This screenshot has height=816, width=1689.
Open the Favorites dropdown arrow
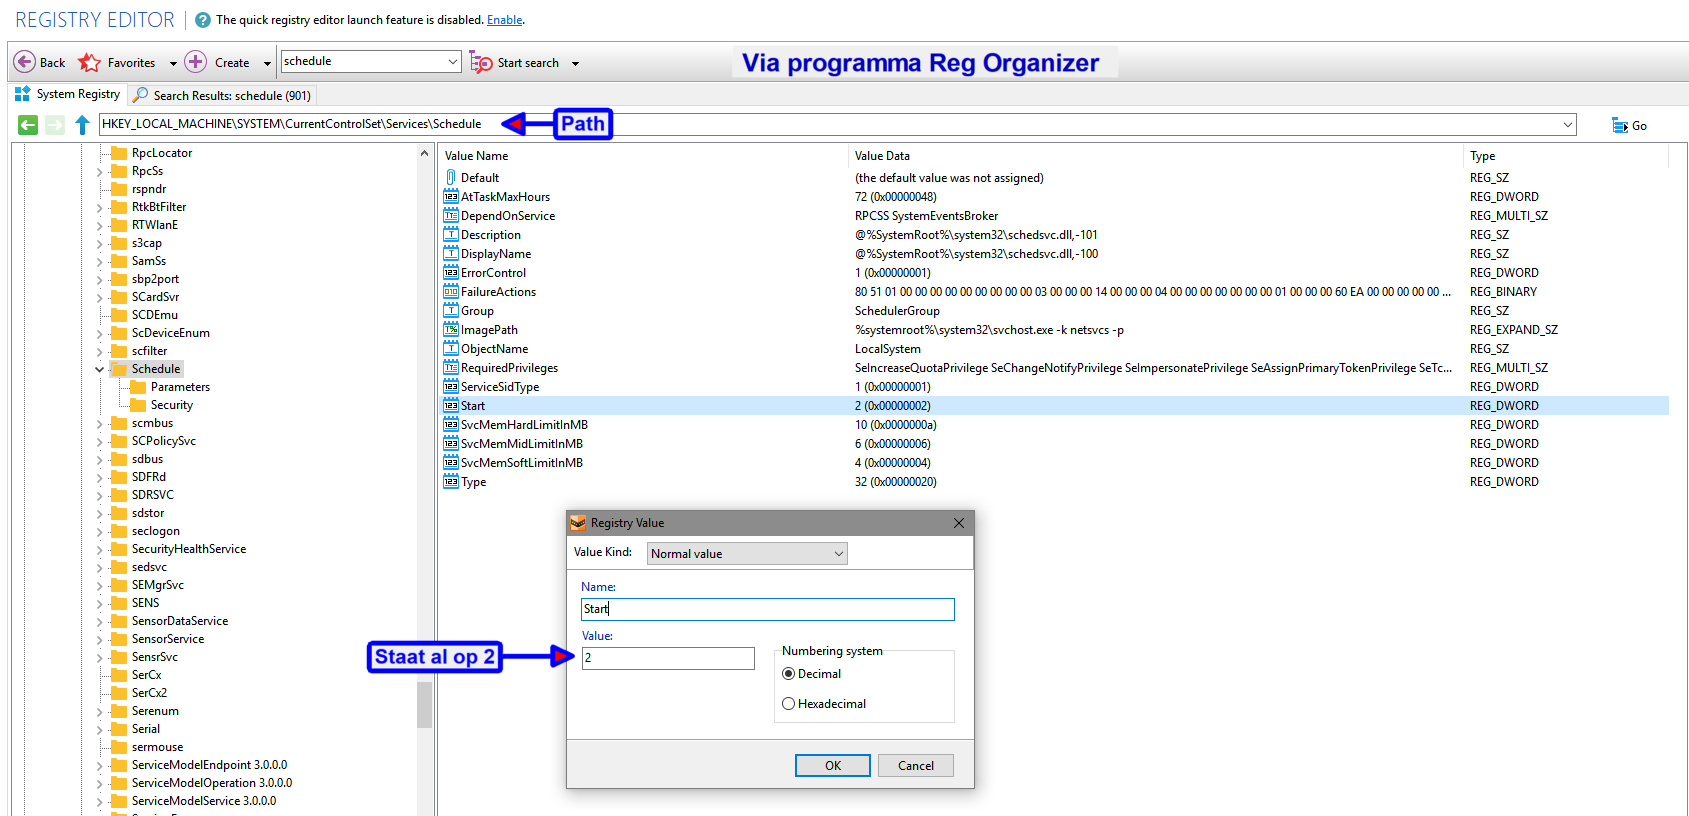point(173,63)
